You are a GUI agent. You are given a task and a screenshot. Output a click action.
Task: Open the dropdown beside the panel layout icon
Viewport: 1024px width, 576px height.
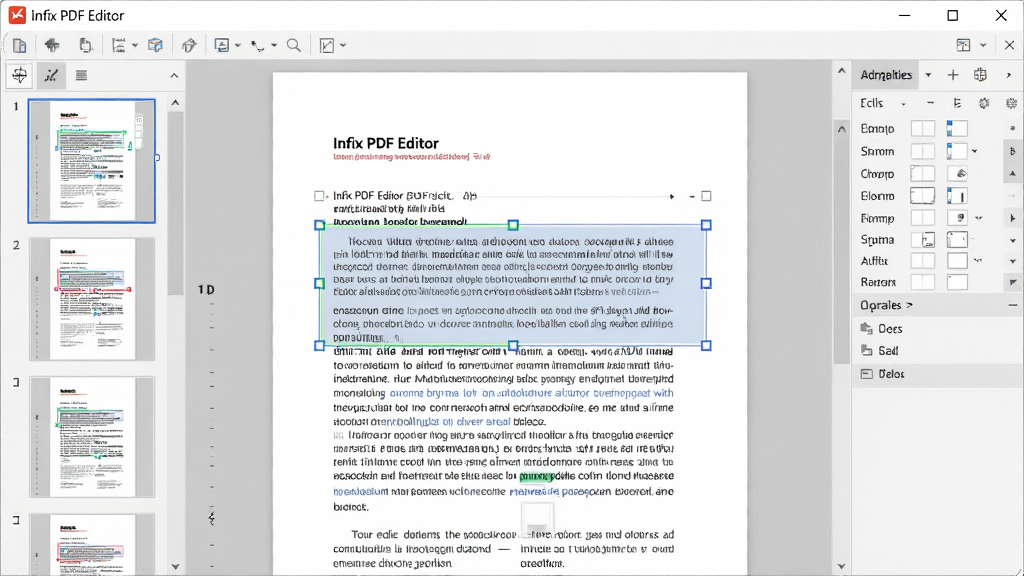(x=983, y=46)
